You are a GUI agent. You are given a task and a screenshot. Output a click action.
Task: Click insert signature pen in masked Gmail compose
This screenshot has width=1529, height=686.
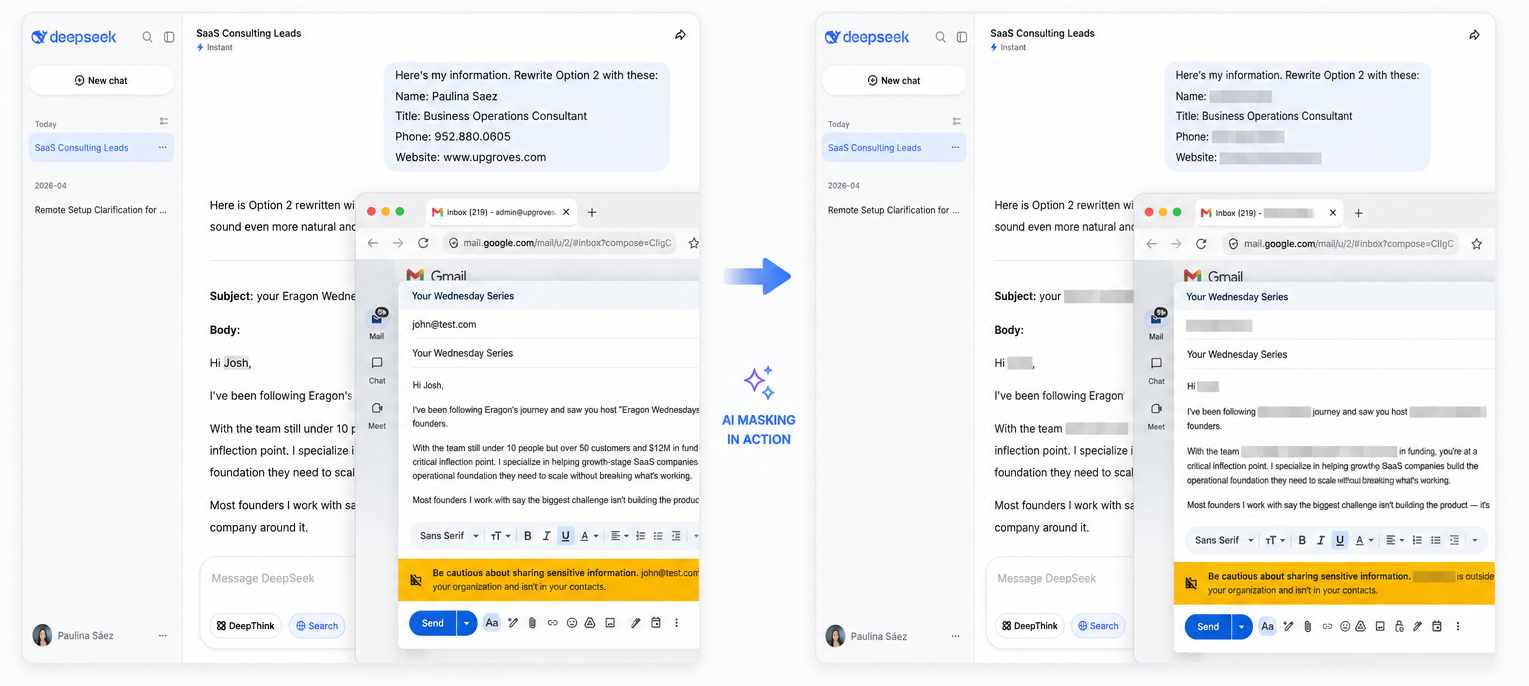1417,627
